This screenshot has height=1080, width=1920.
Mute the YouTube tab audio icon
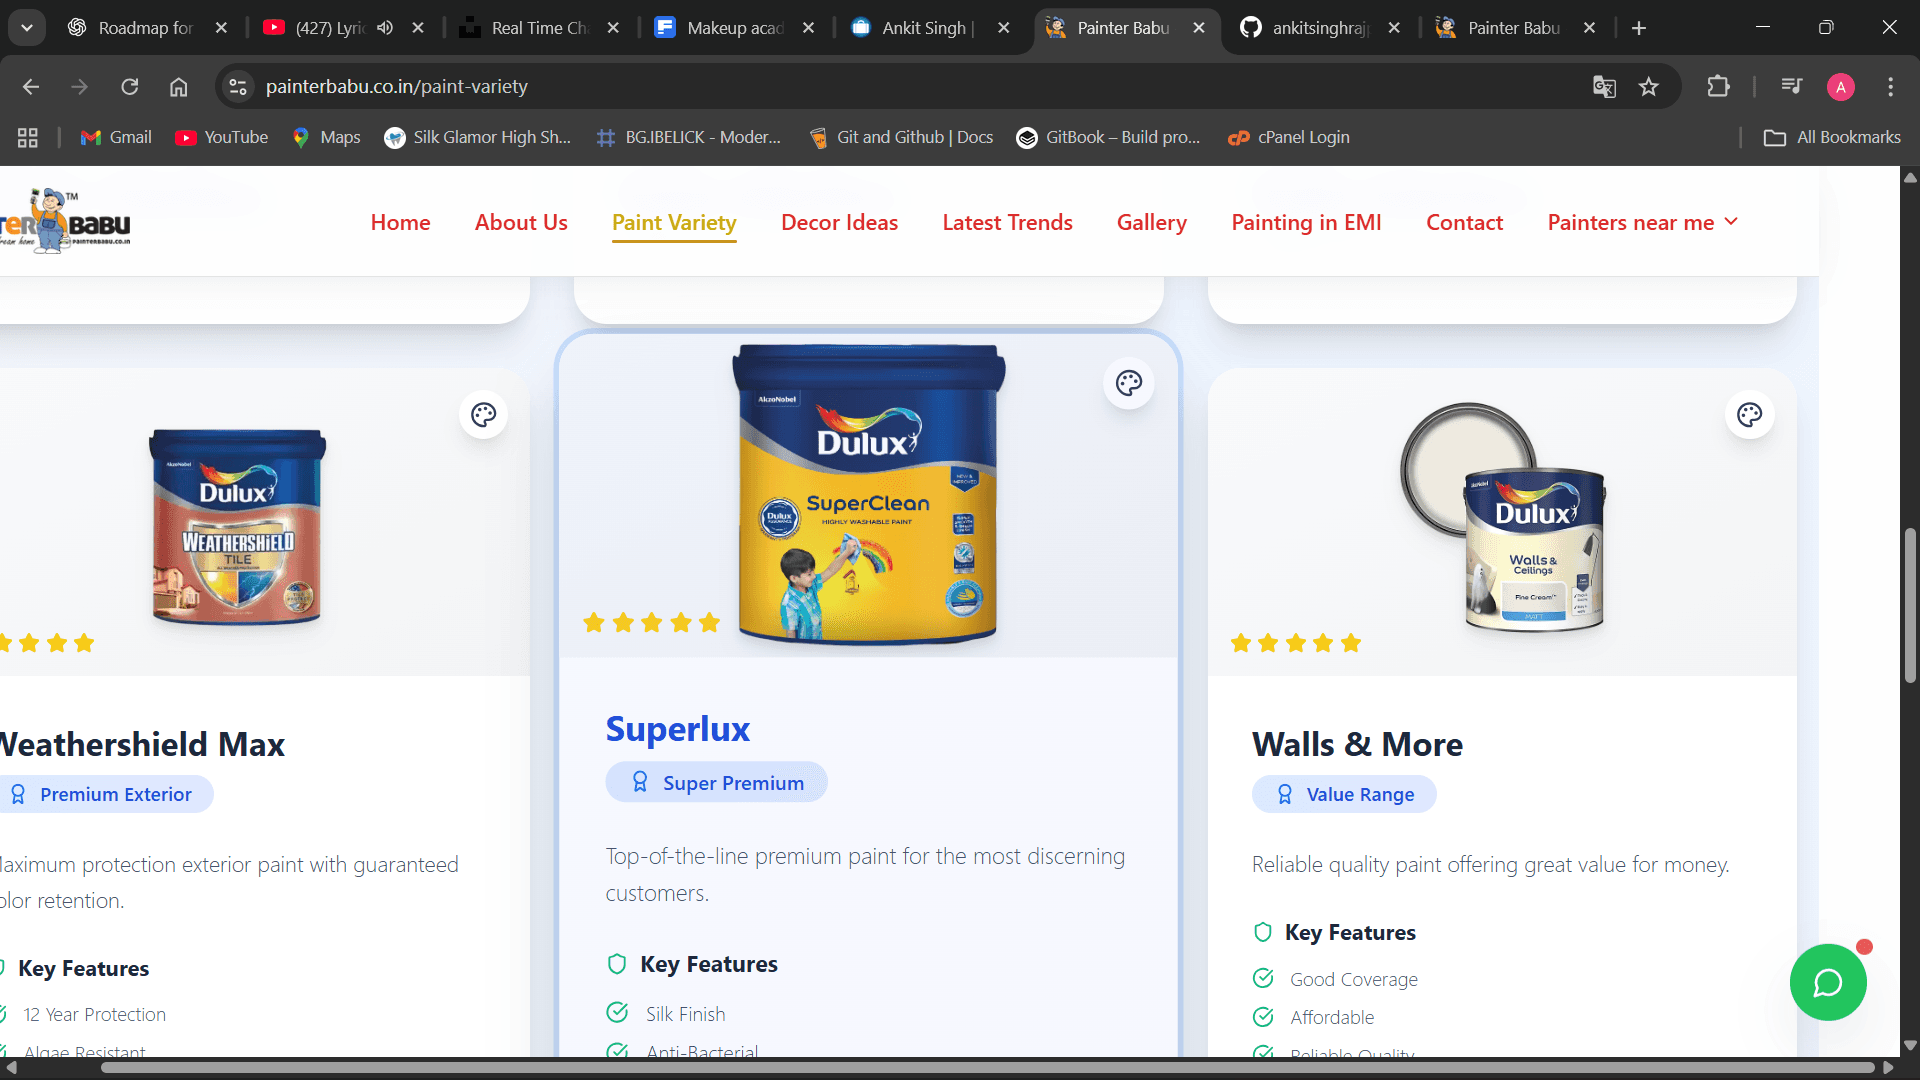click(385, 28)
